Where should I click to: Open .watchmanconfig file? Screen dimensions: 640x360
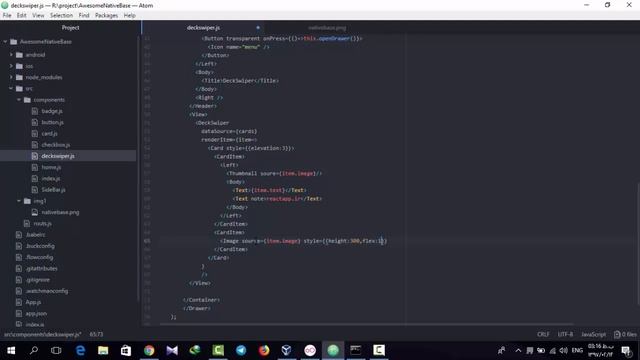point(47,291)
